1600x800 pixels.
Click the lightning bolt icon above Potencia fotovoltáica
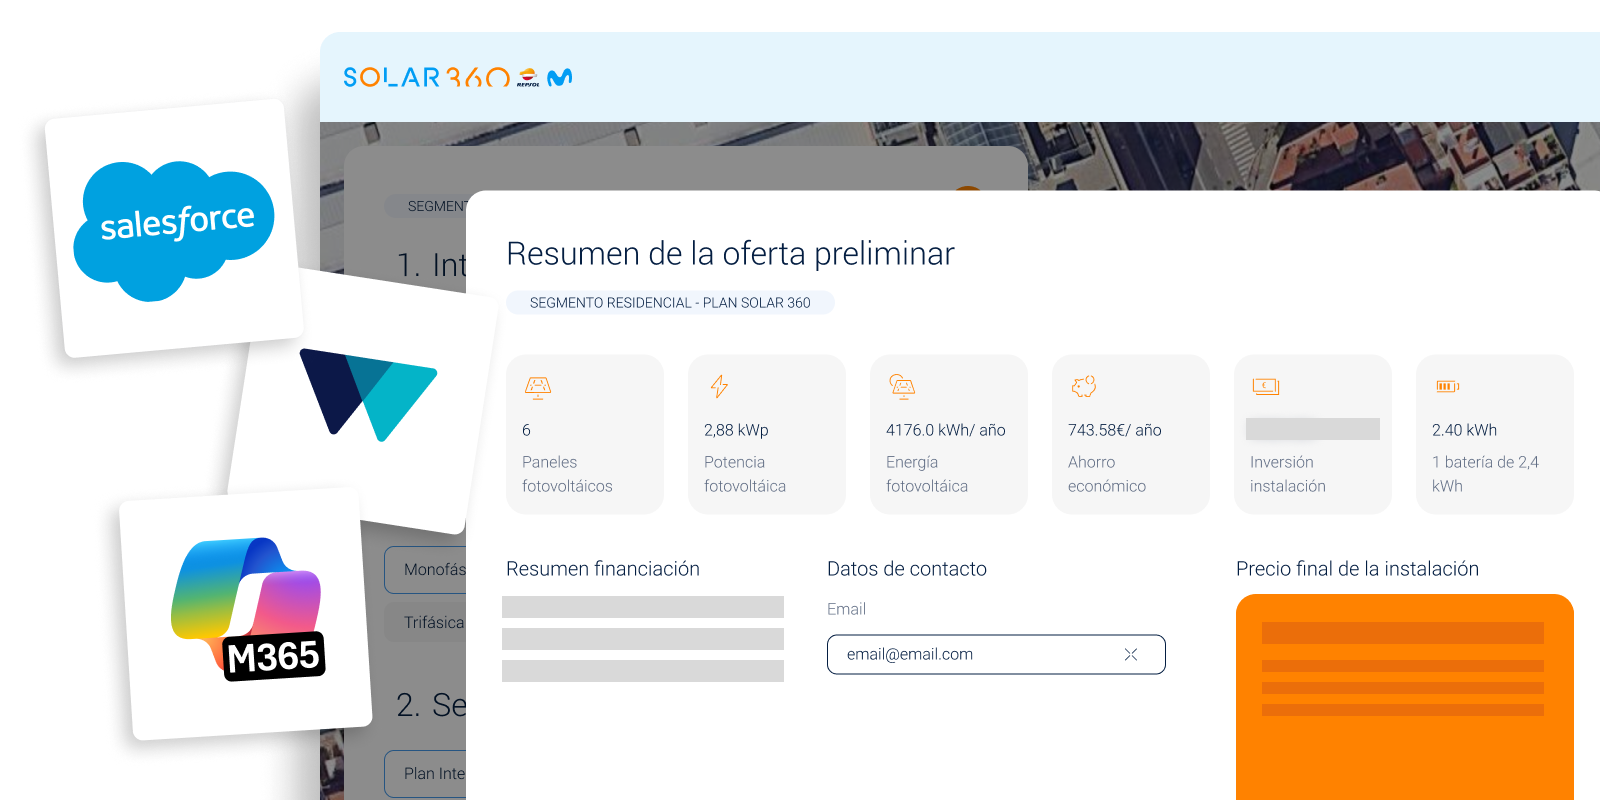tap(719, 386)
